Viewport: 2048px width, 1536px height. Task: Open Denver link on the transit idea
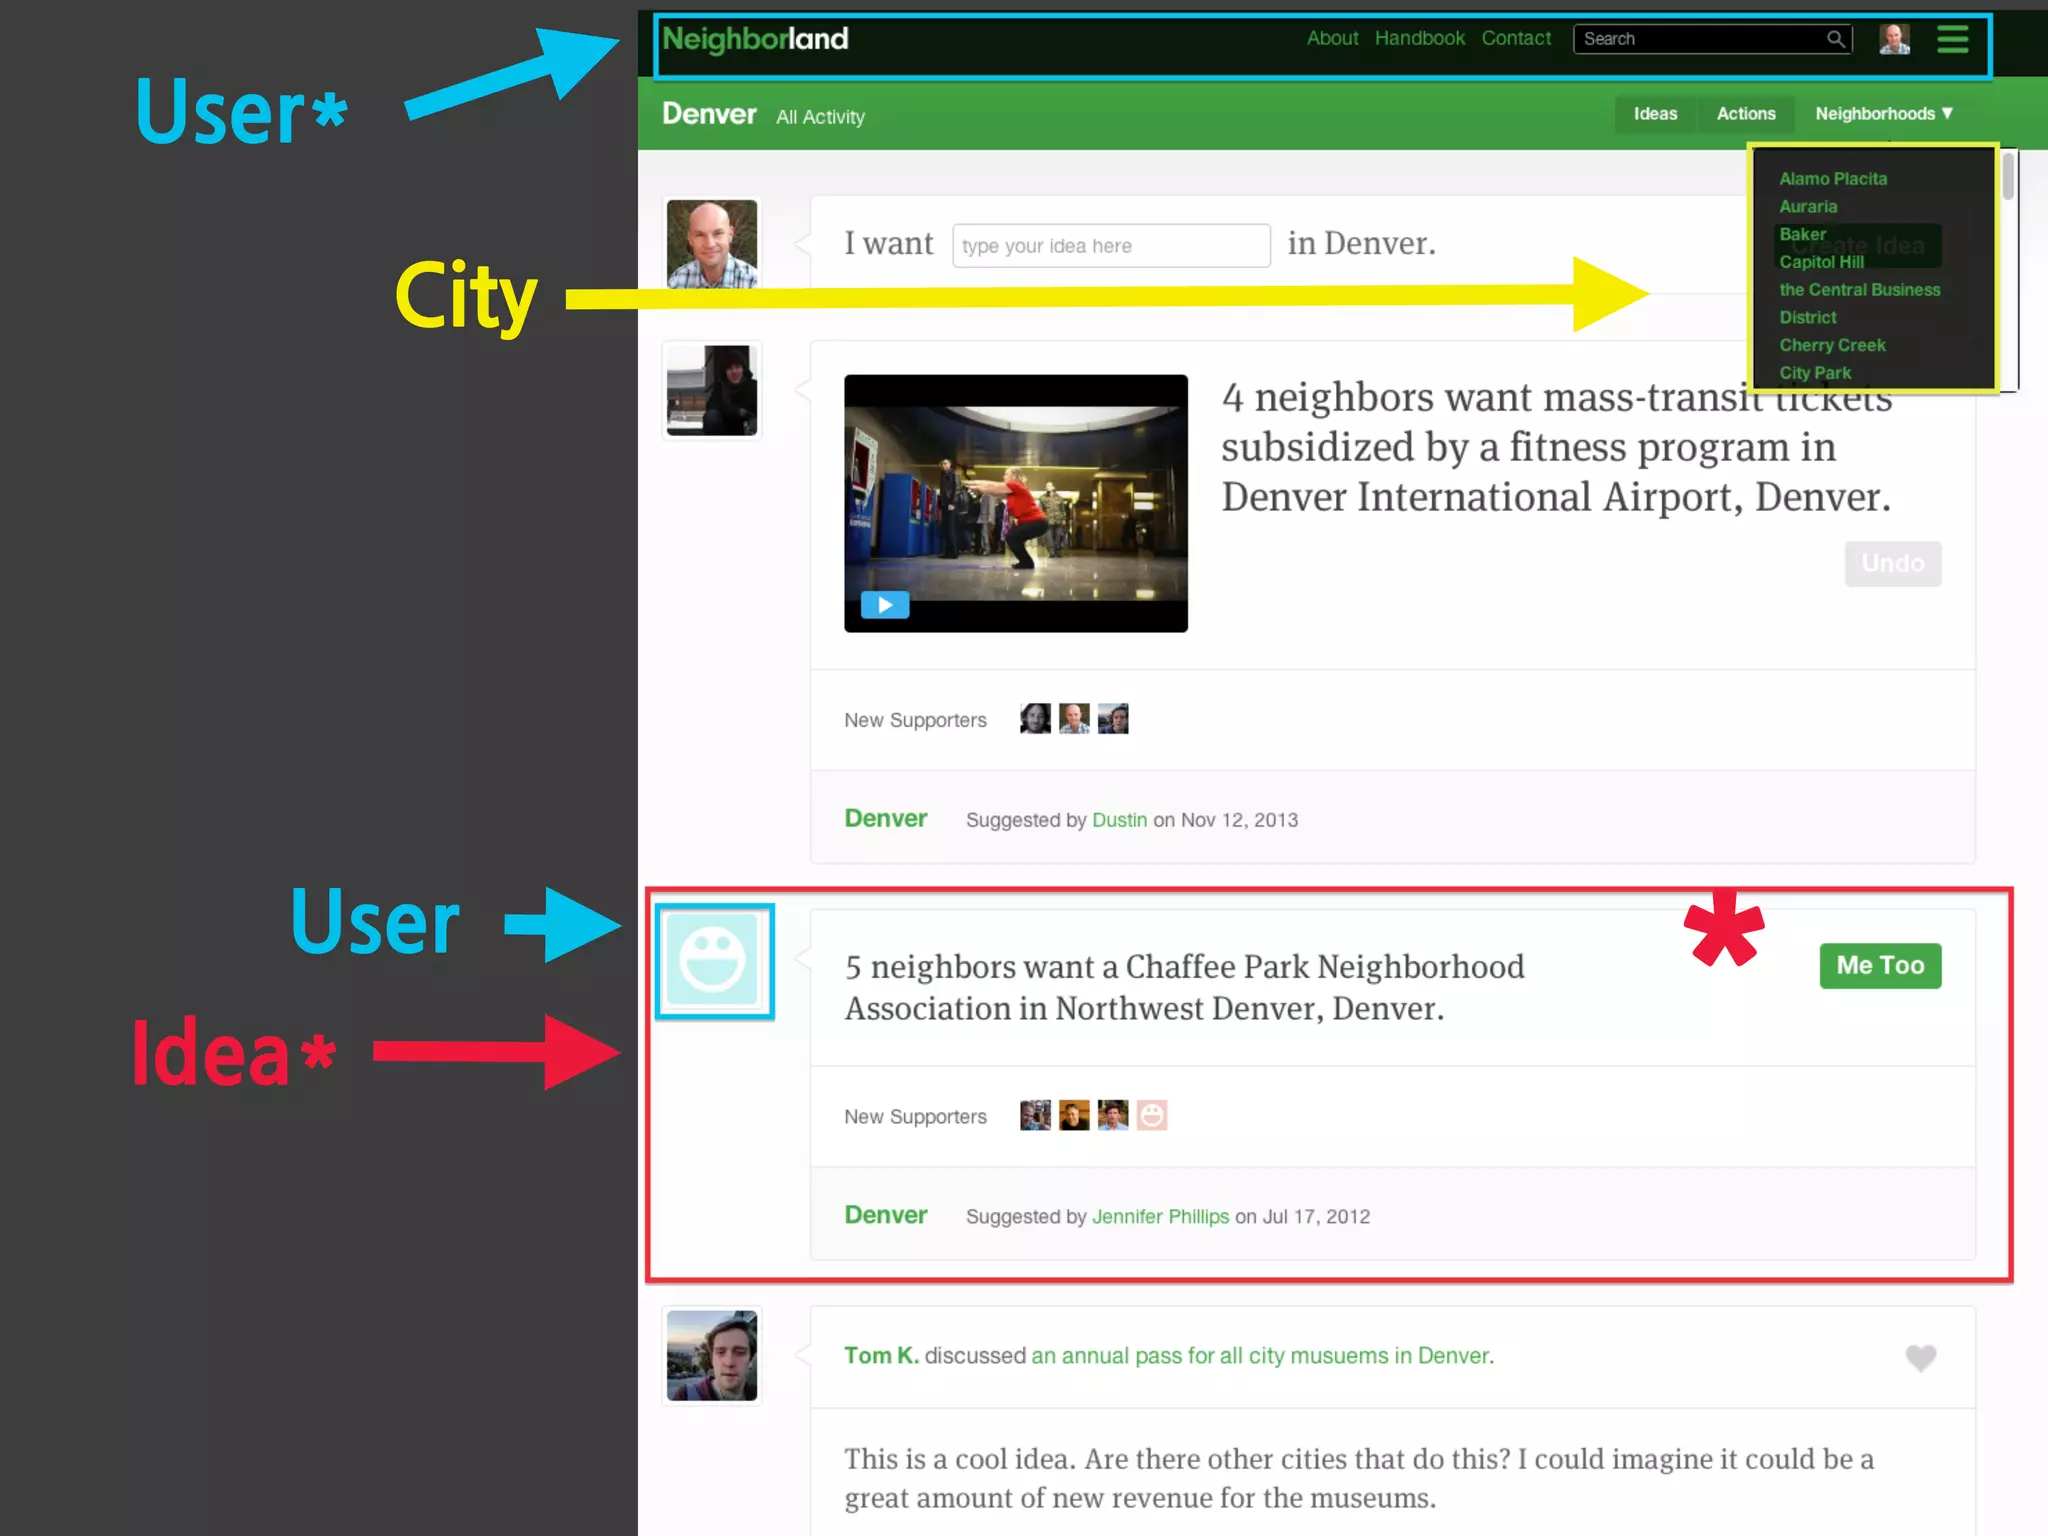[886, 818]
